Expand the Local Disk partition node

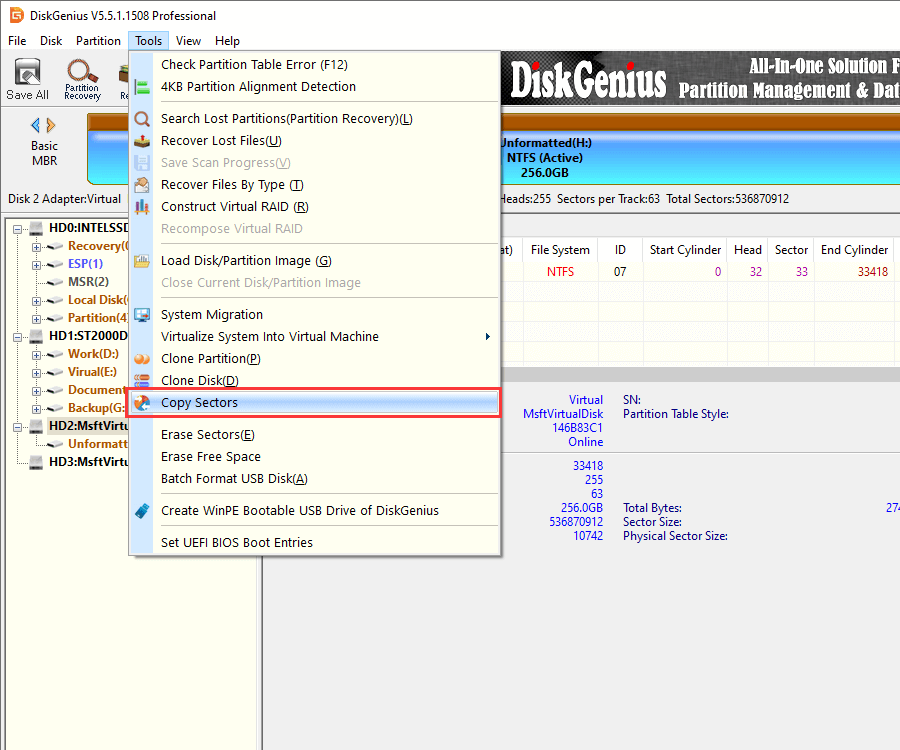pyautogui.click(x=36, y=301)
